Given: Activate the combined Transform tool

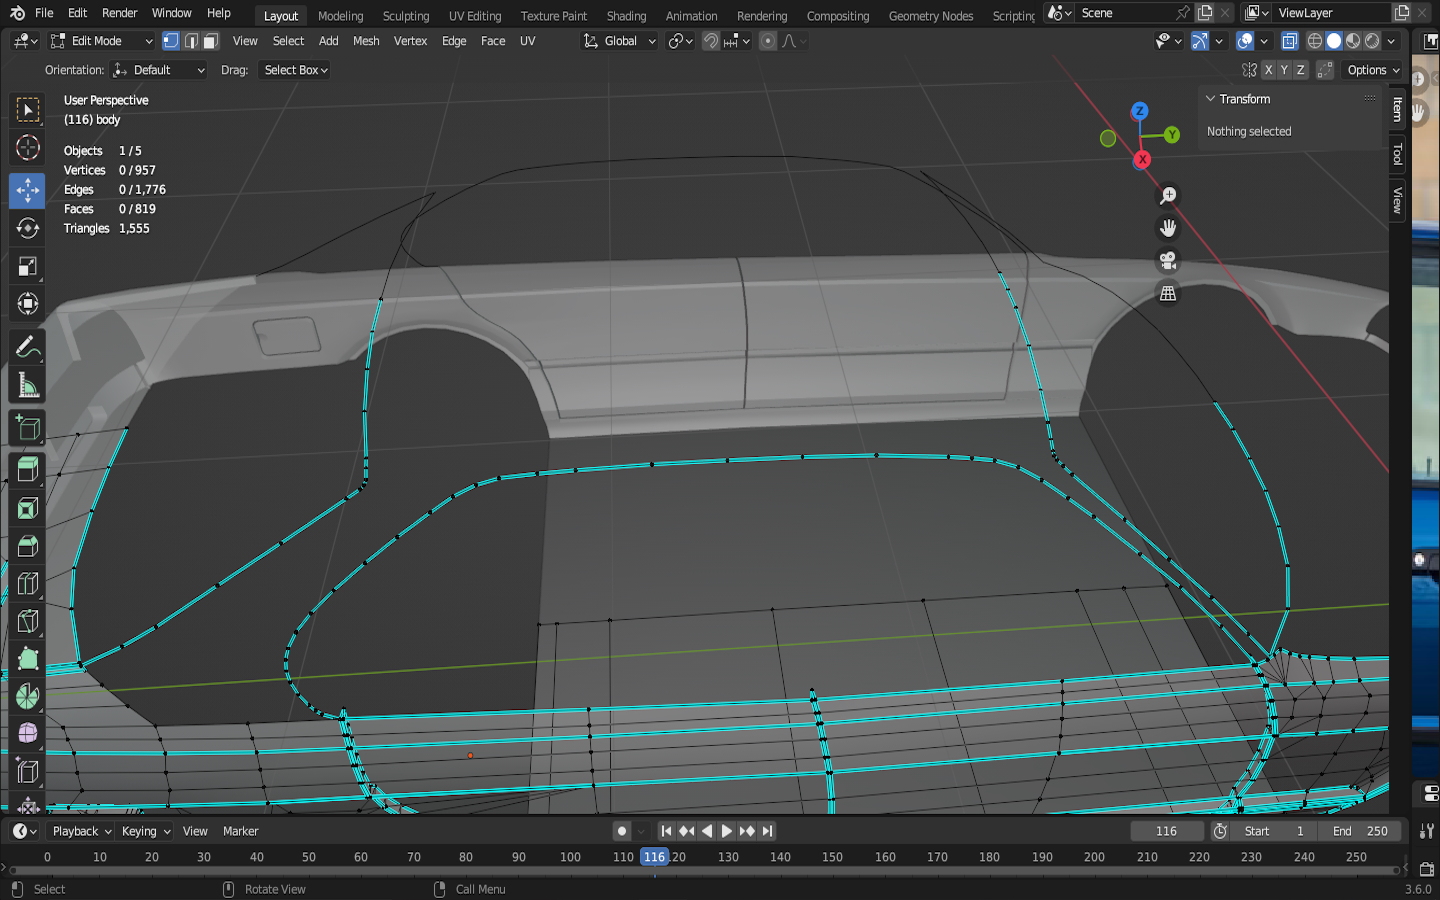Looking at the screenshot, I should 27,304.
